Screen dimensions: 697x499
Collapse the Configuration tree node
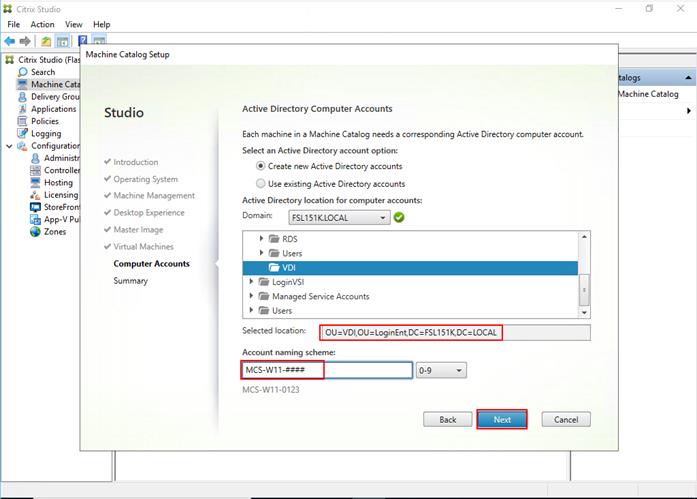tap(9, 146)
